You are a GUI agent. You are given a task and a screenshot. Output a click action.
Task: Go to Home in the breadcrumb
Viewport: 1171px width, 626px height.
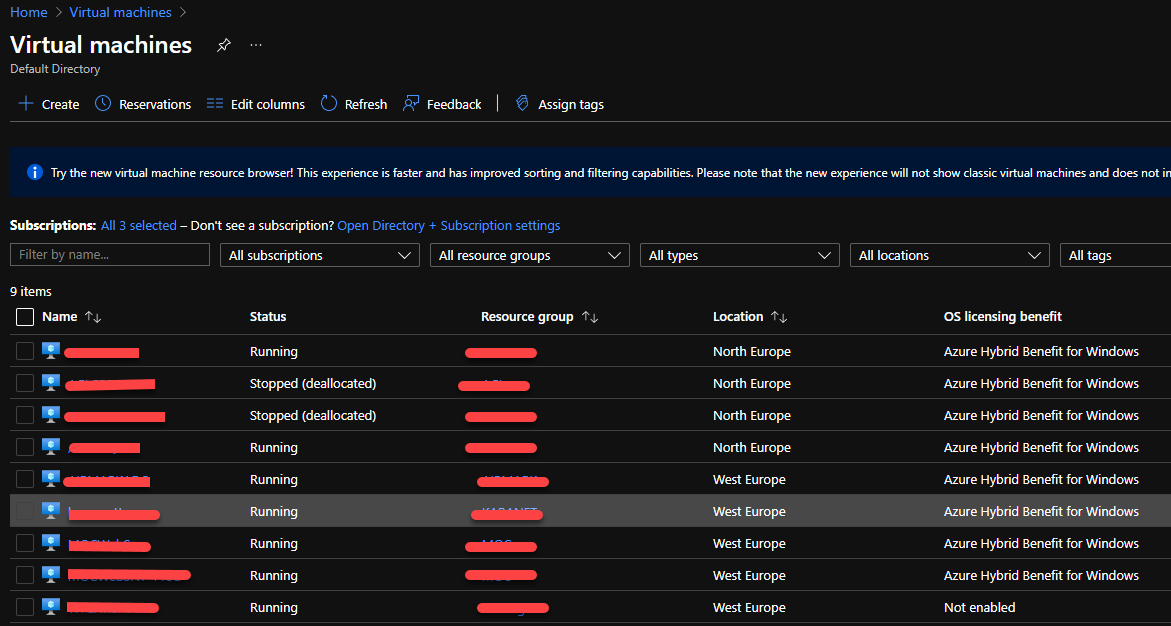click(28, 12)
